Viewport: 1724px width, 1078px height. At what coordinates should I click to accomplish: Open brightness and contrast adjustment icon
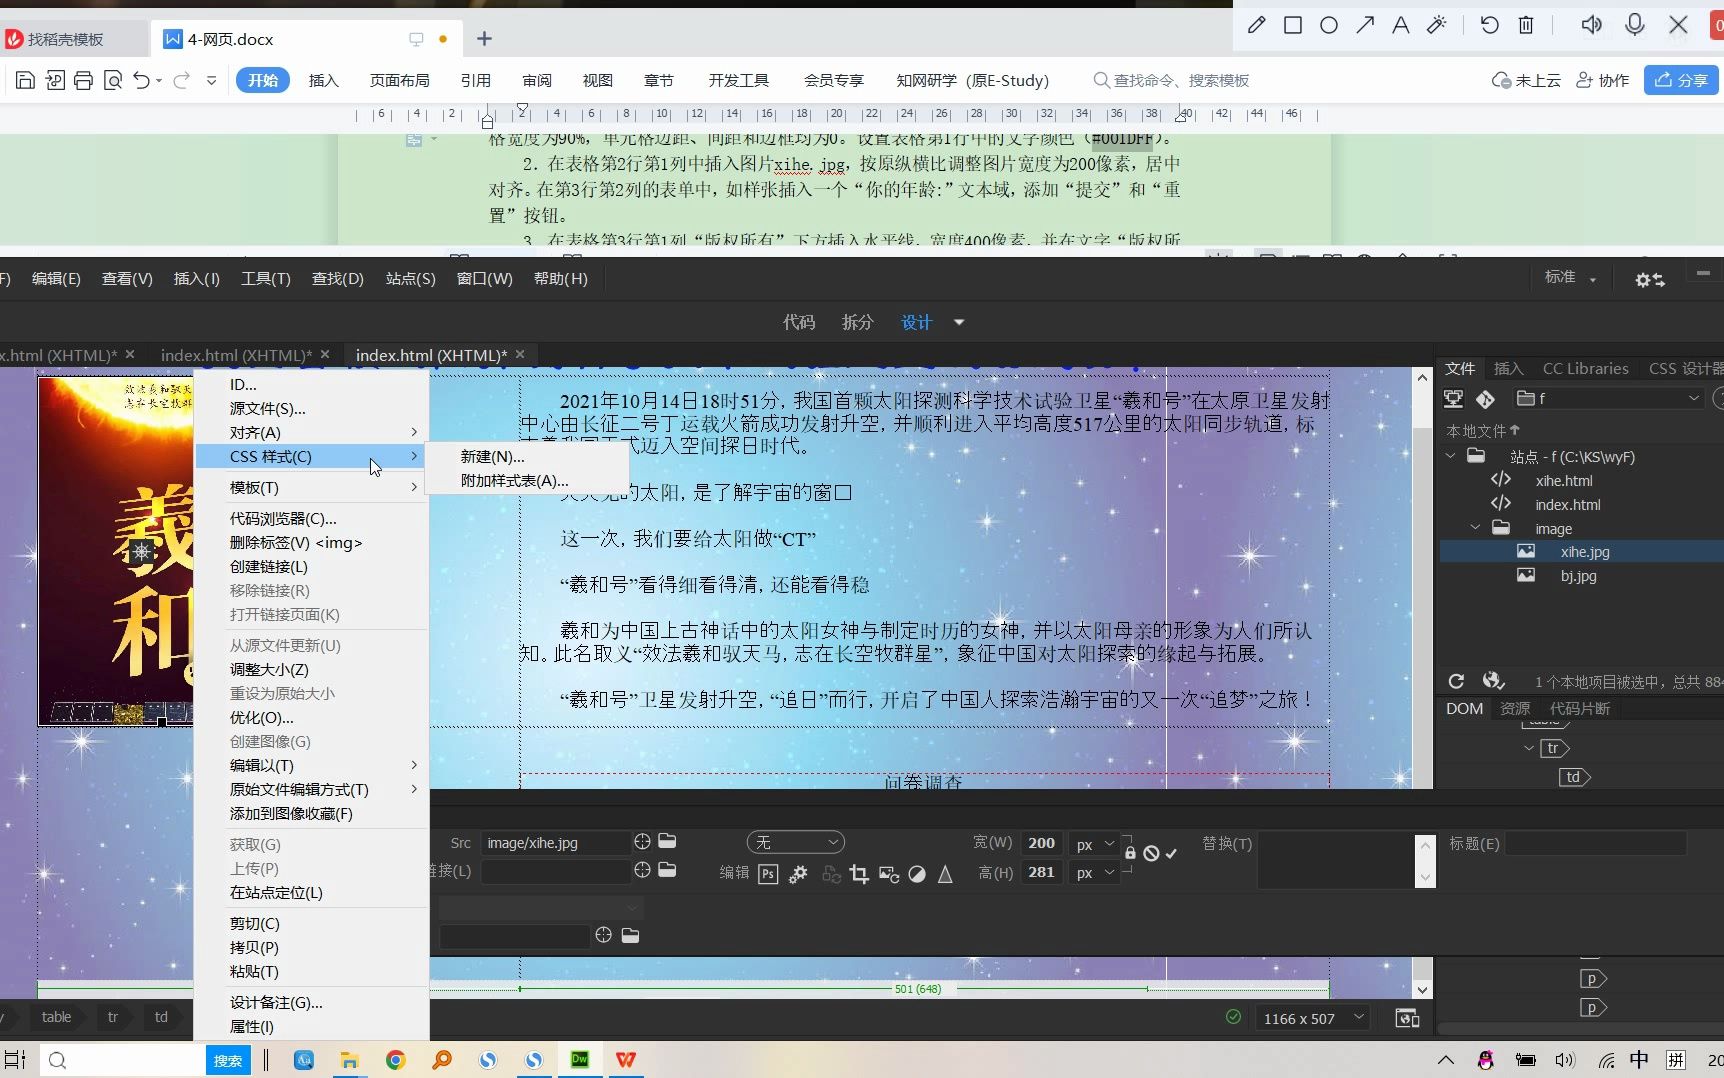coord(917,874)
